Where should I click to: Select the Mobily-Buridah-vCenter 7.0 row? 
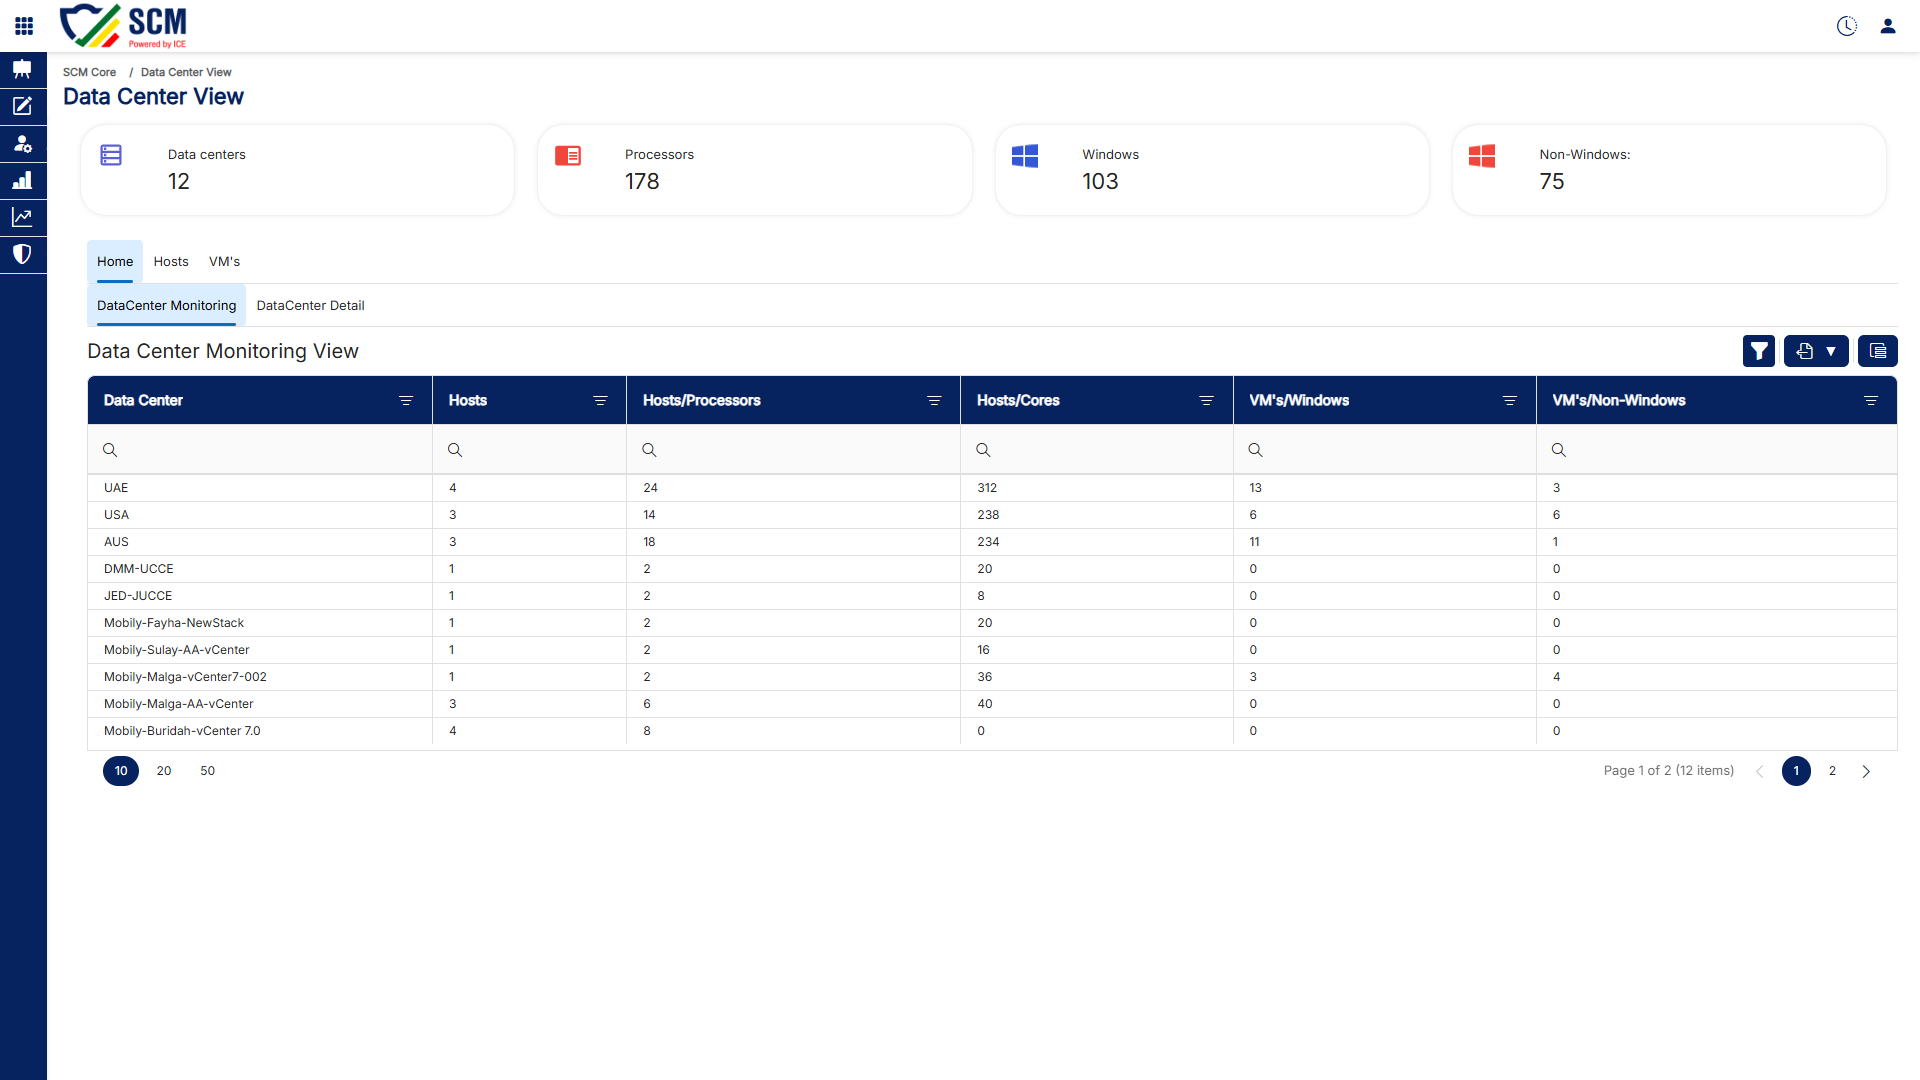click(x=992, y=731)
